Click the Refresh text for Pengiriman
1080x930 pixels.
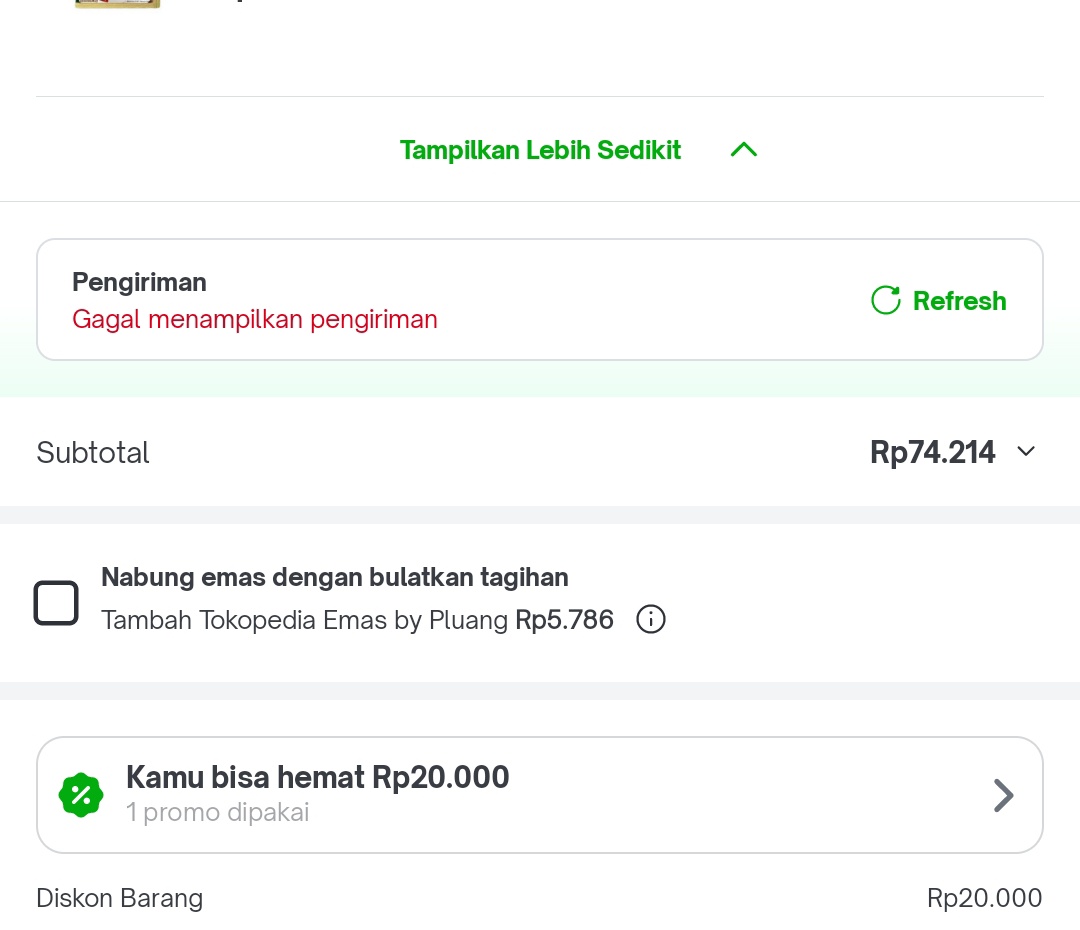pos(959,301)
